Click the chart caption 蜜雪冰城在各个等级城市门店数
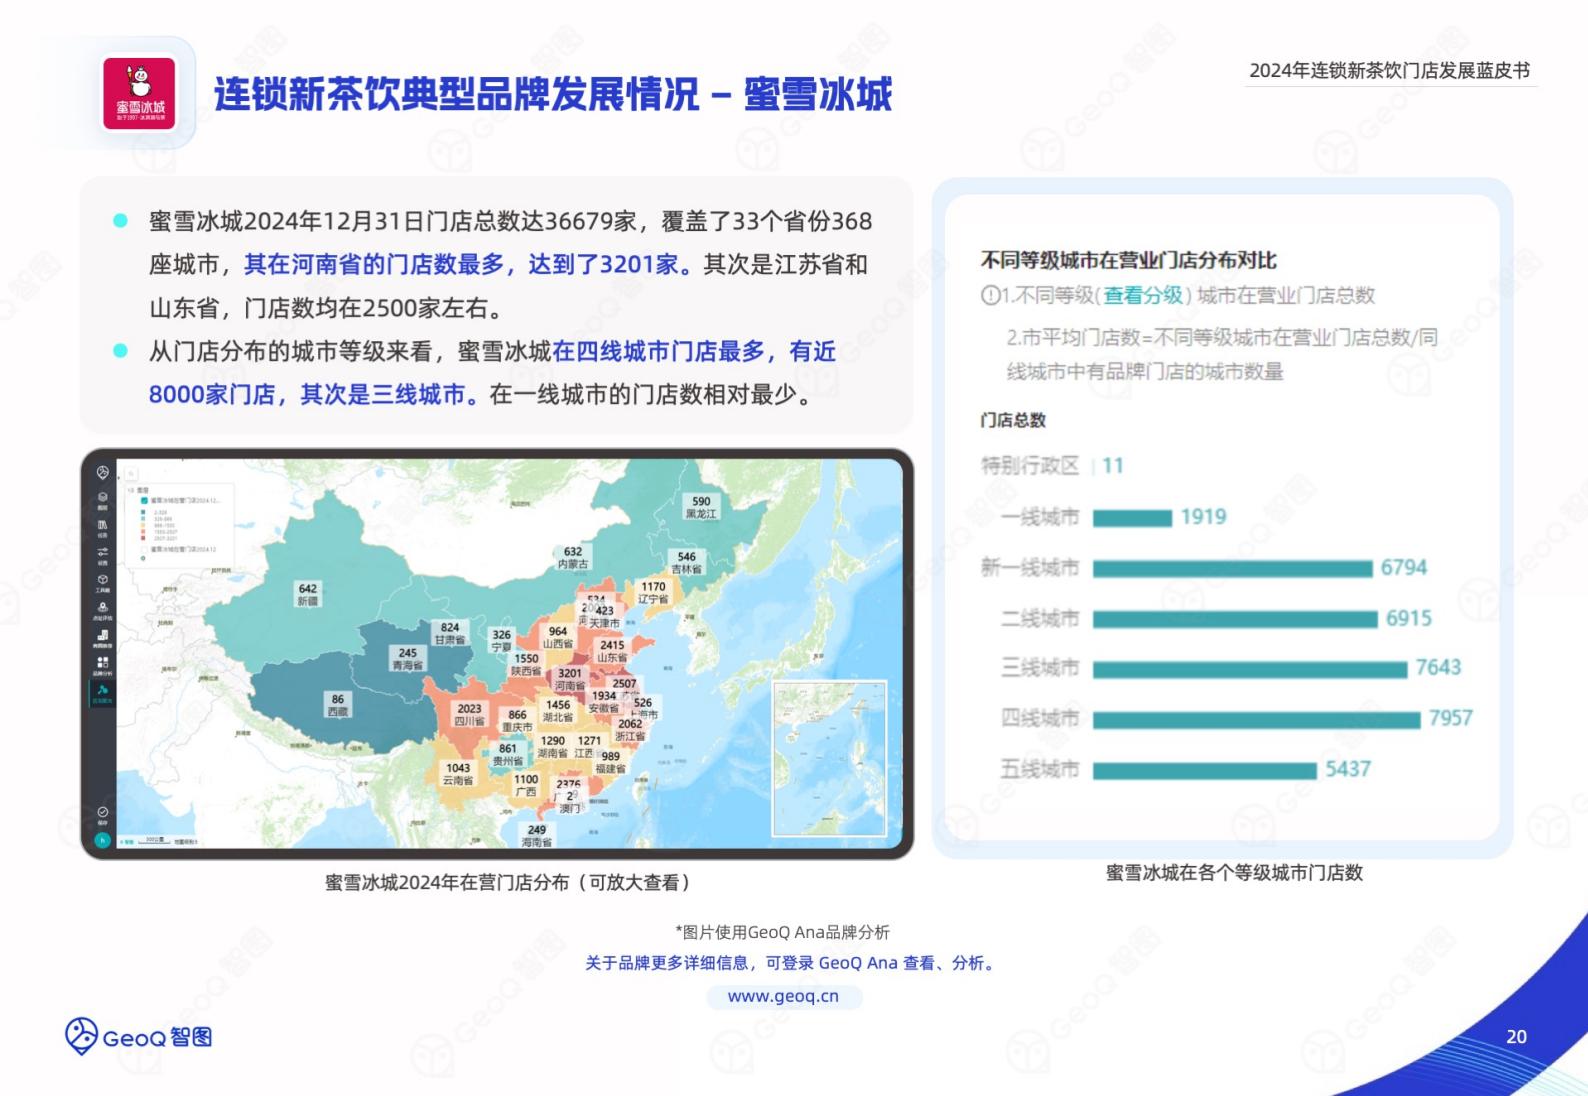The height and width of the screenshot is (1096, 1588). coord(1234,872)
